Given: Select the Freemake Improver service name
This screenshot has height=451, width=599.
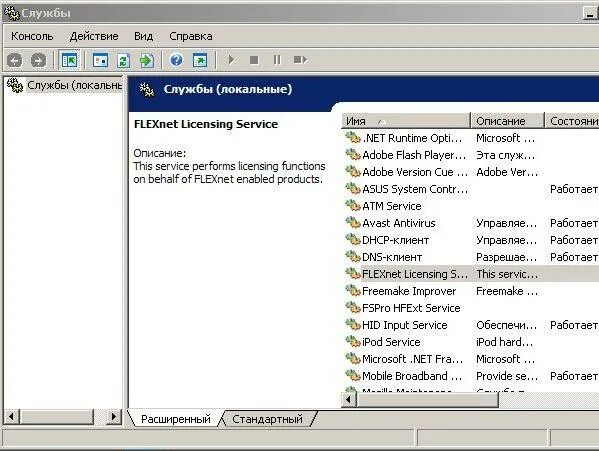Looking at the screenshot, I should 409,291.
